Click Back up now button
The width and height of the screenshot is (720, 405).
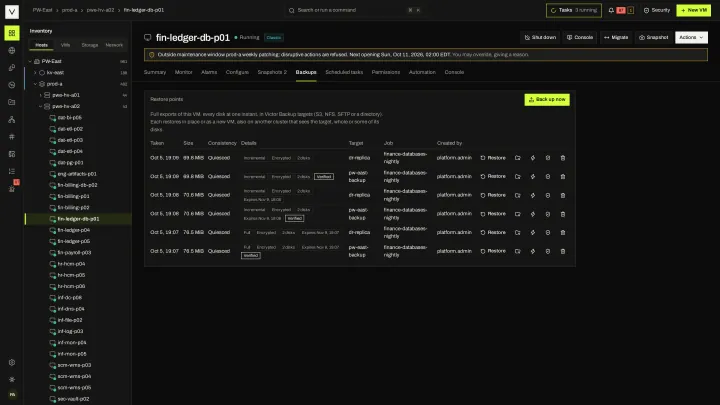click(x=547, y=100)
